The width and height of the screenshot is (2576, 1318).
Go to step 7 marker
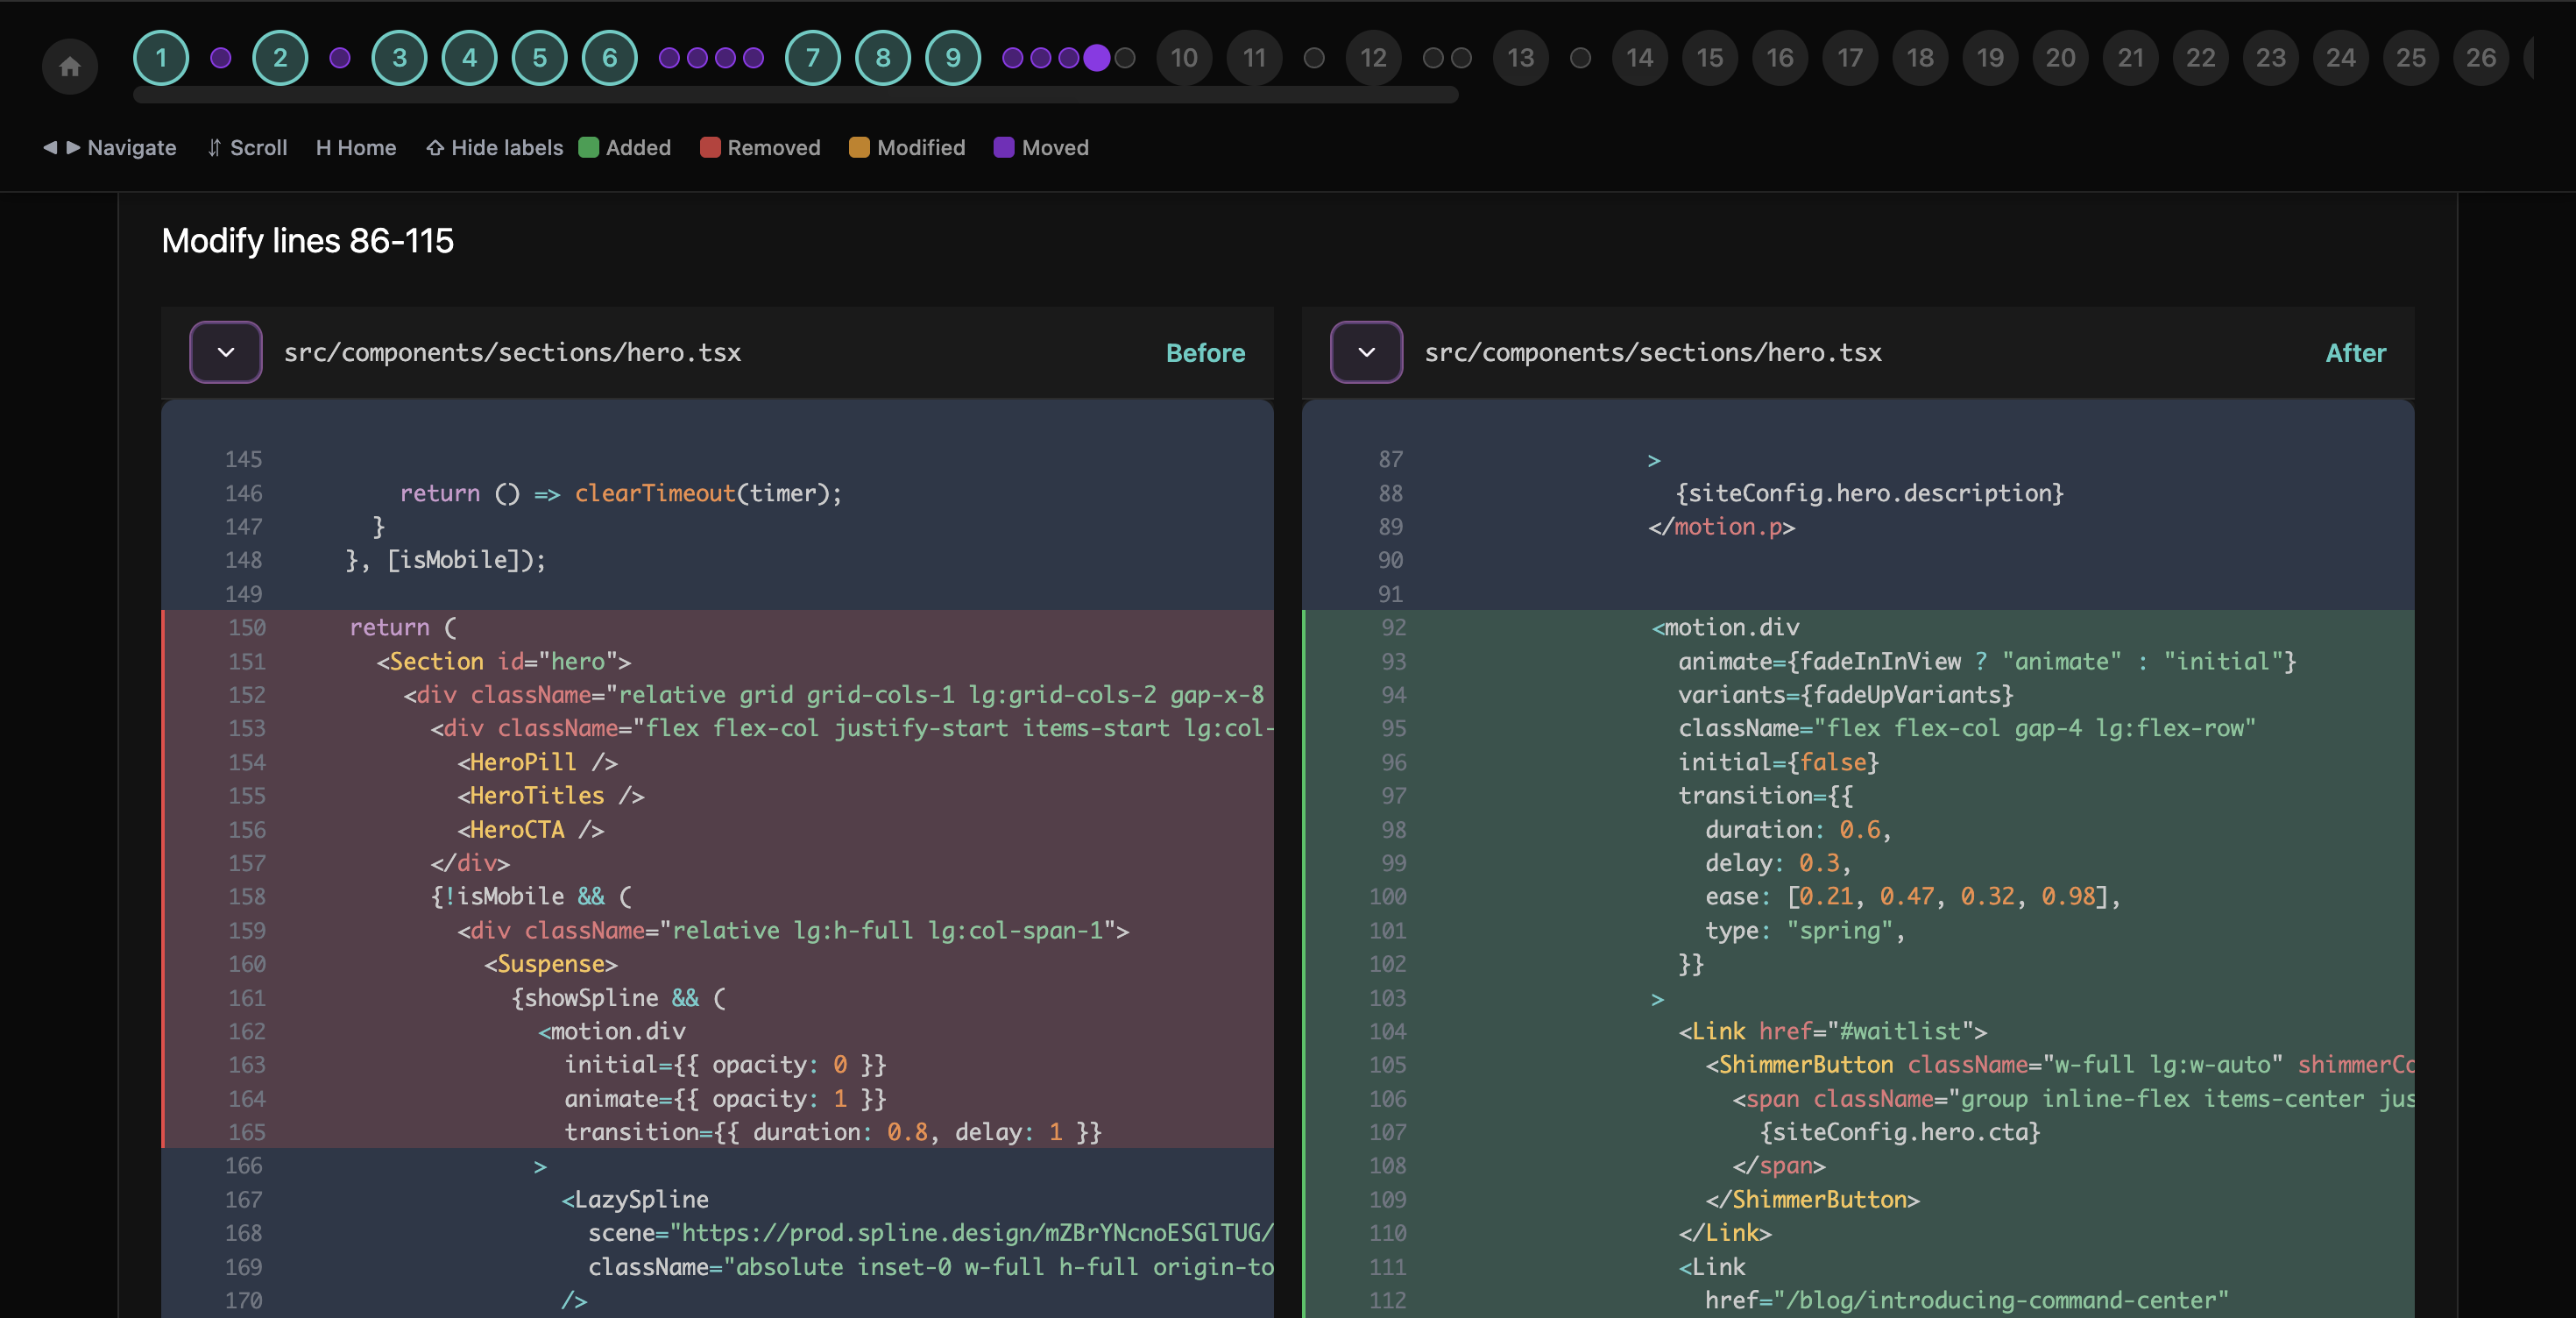click(x=812, y=58)
